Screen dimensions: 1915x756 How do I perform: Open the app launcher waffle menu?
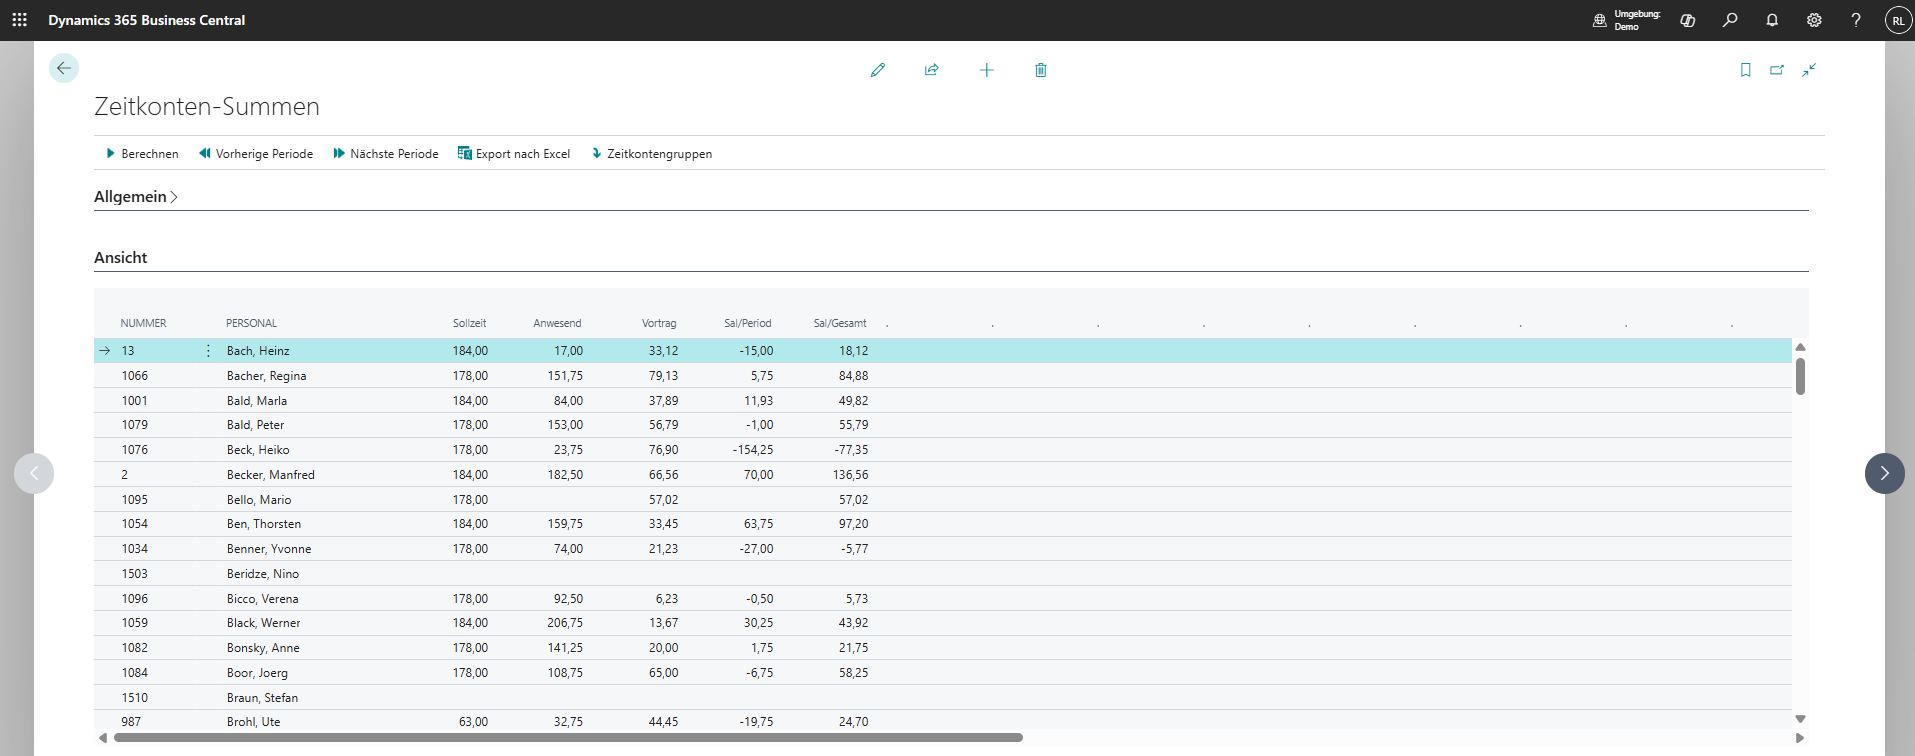tap(19, 20)
